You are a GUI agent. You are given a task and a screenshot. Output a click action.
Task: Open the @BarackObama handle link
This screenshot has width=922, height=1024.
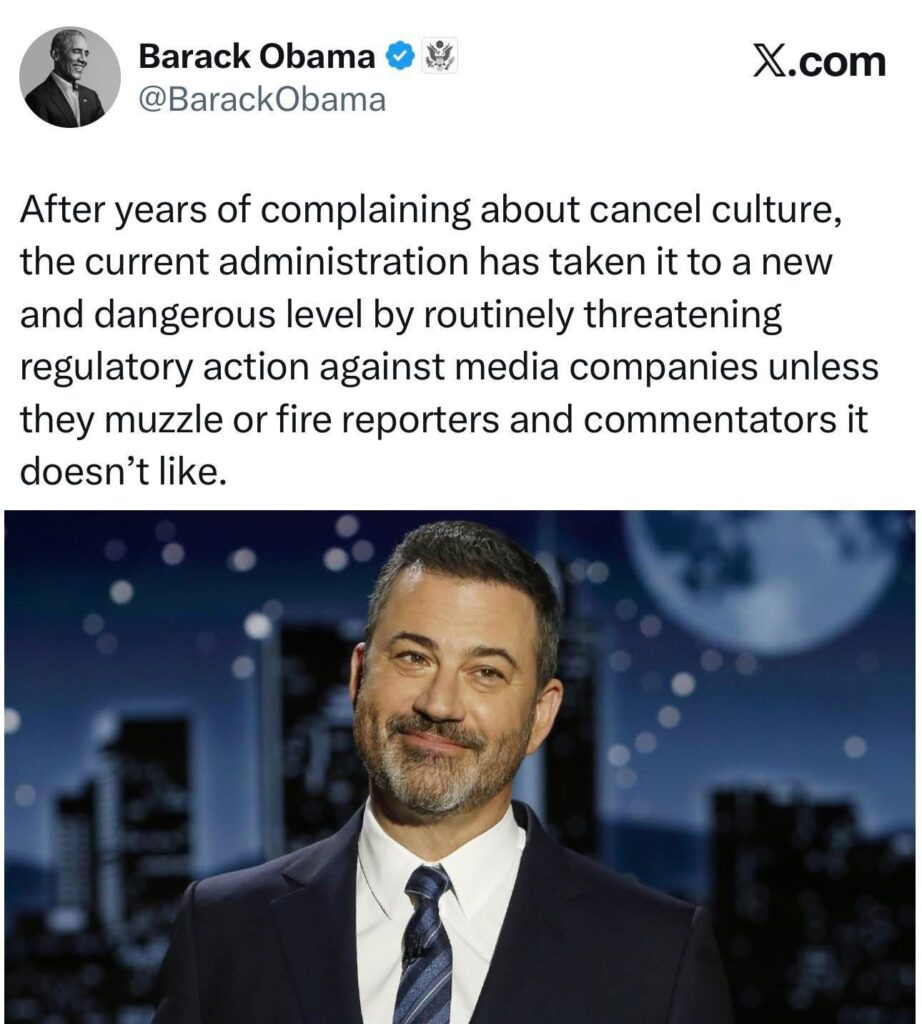click(262, 100)
